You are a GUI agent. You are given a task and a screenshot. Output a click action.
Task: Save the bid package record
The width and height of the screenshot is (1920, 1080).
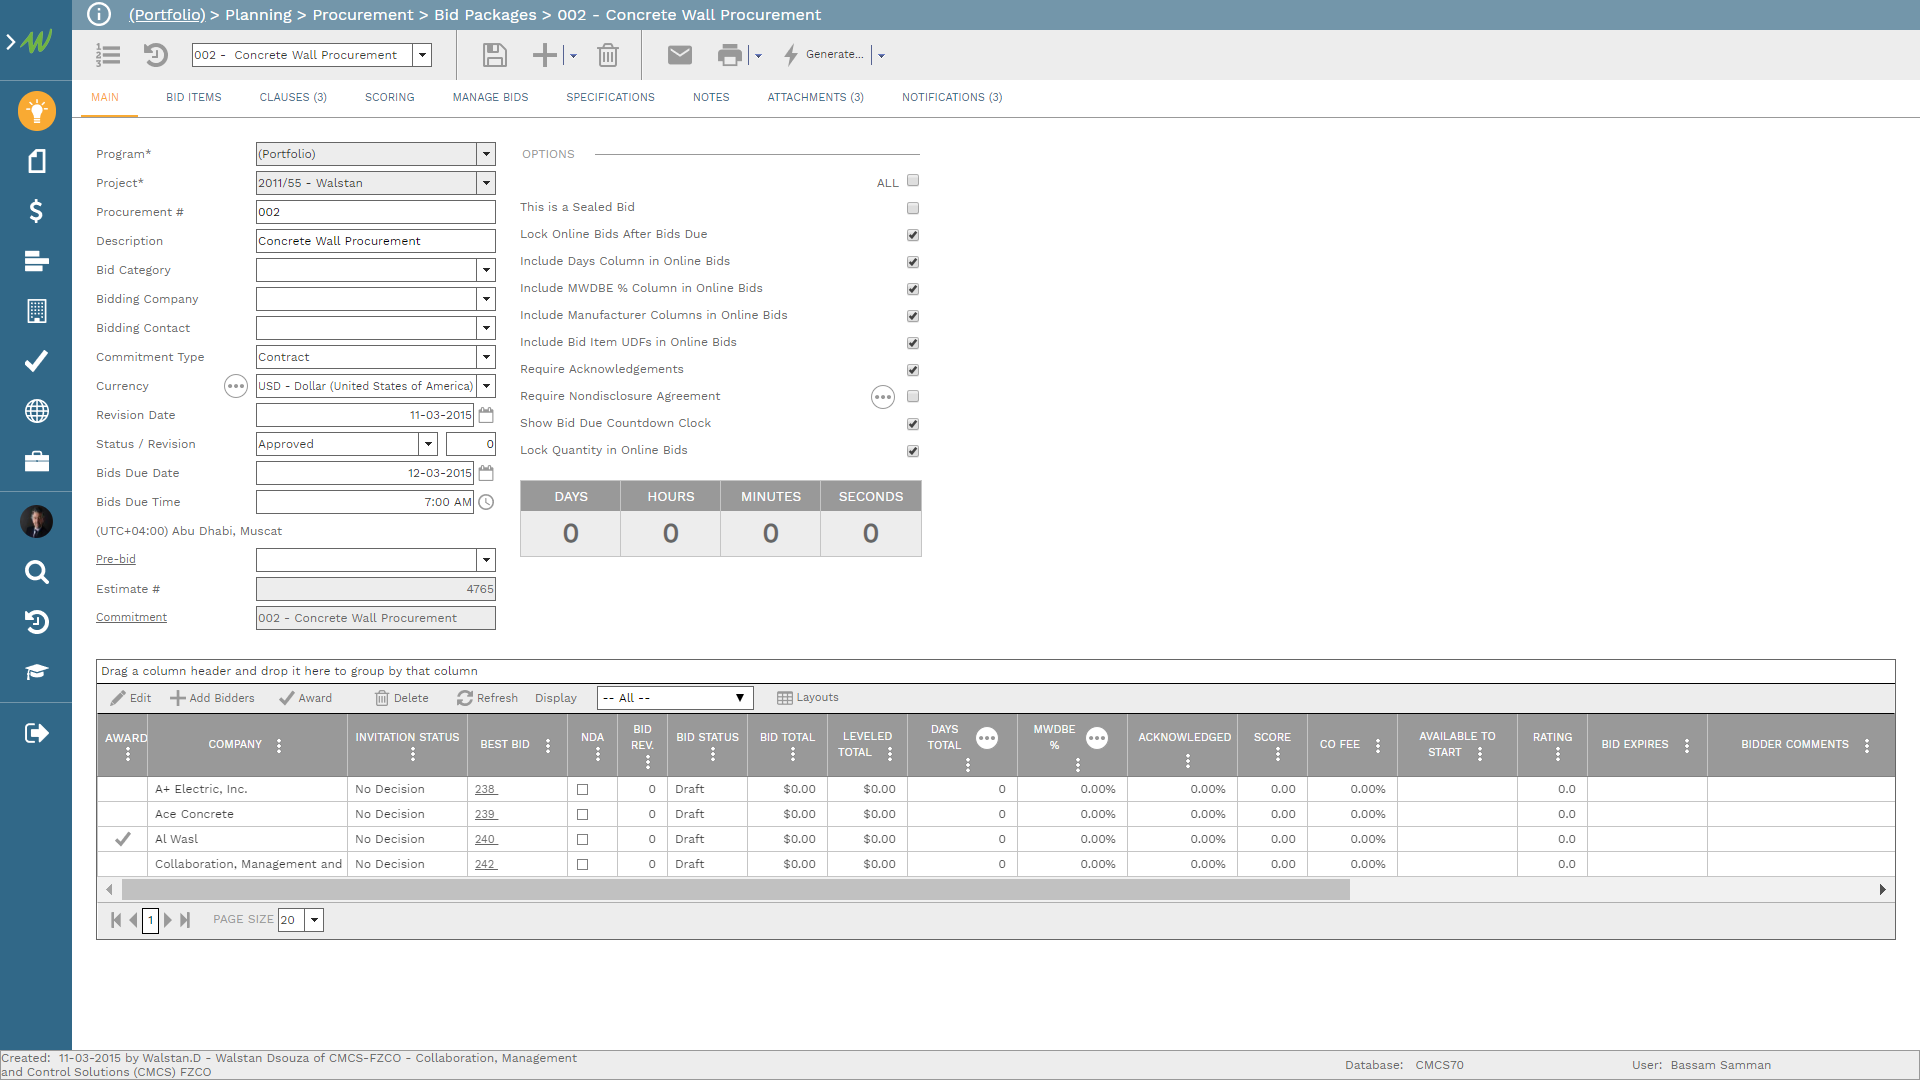(494, 55)
